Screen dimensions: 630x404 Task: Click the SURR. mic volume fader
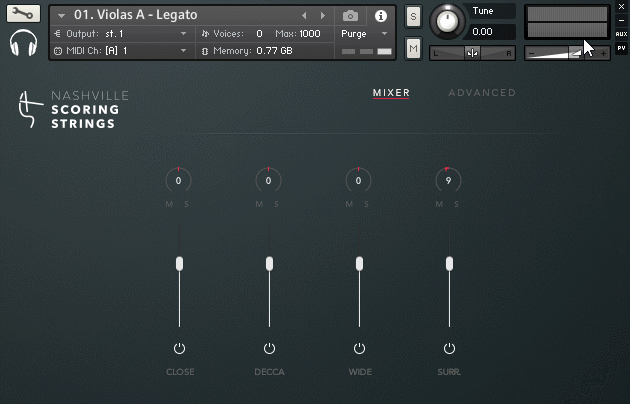[450, 264]
